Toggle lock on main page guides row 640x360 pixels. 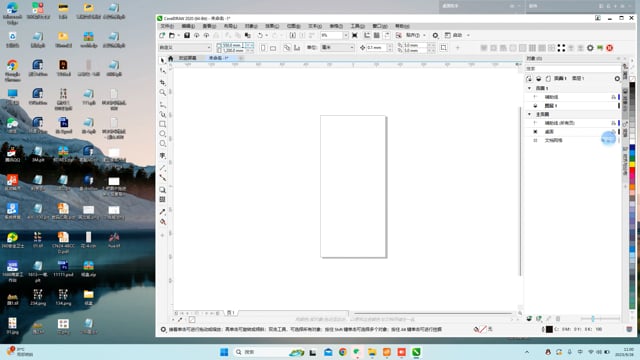(613, 123)
